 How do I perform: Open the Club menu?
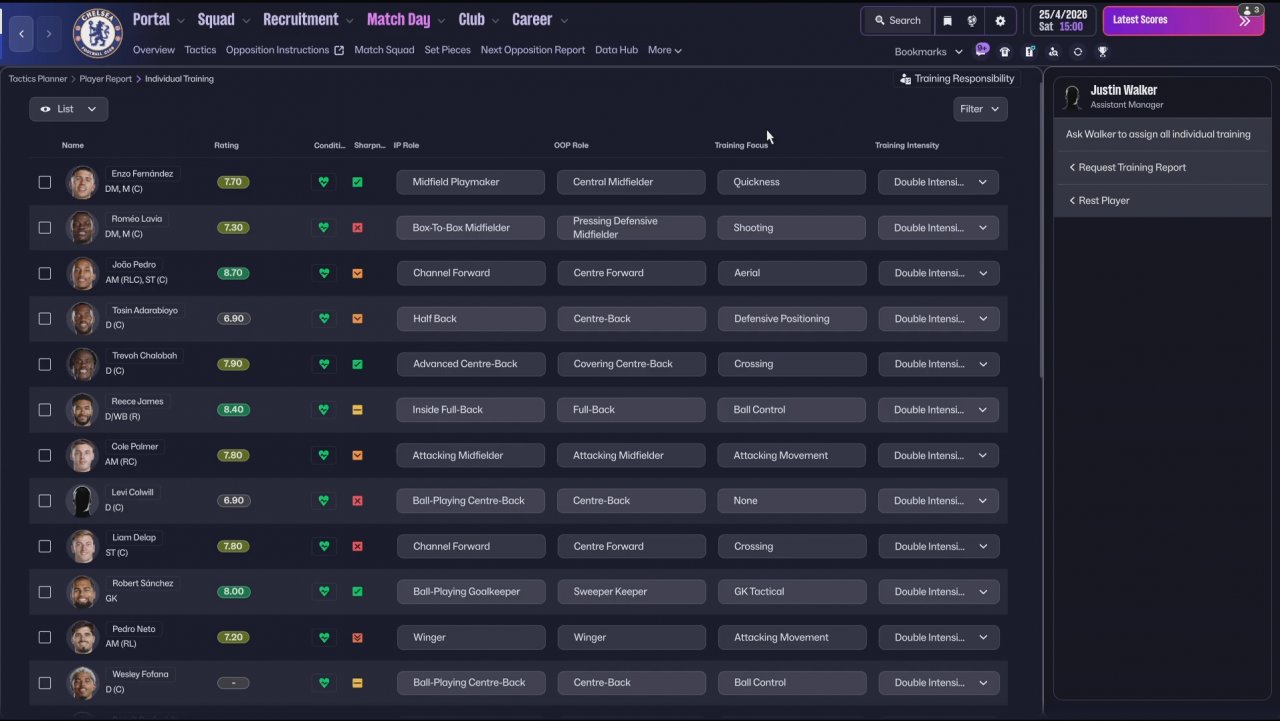(479, 20)
